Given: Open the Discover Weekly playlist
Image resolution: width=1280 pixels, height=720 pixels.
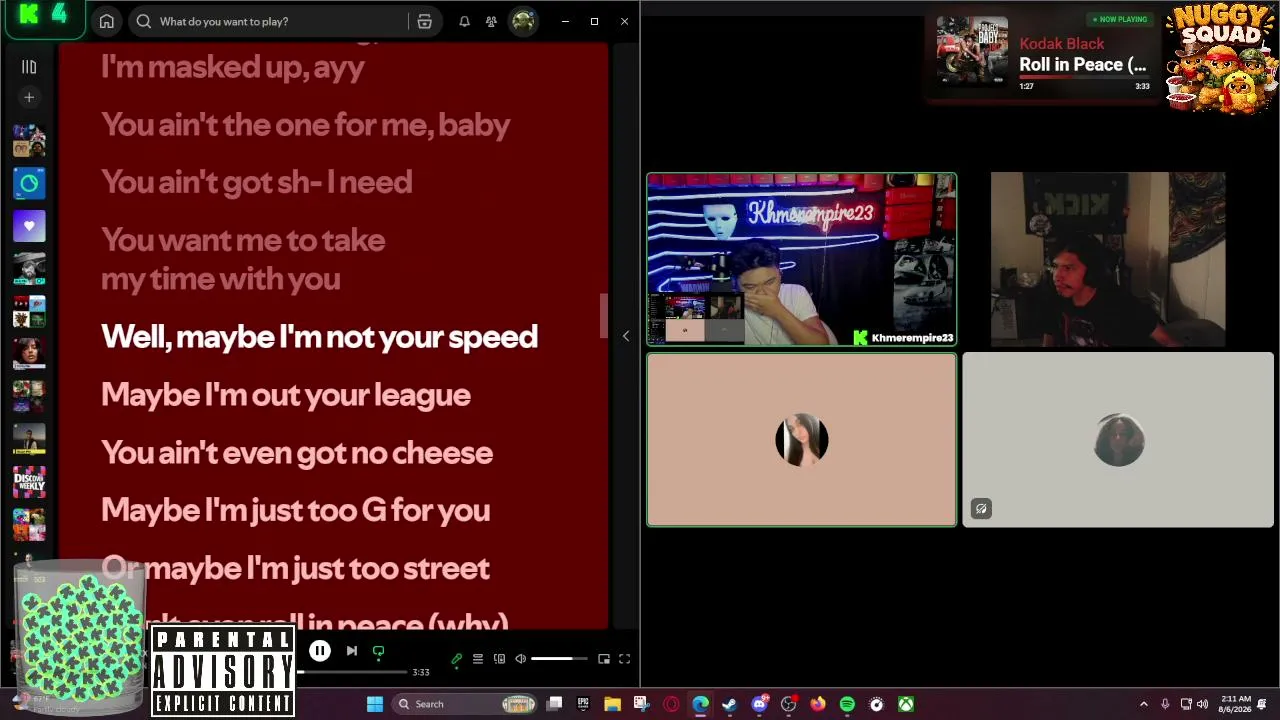Looking at the screenshot, I should [x=29, y=483].
